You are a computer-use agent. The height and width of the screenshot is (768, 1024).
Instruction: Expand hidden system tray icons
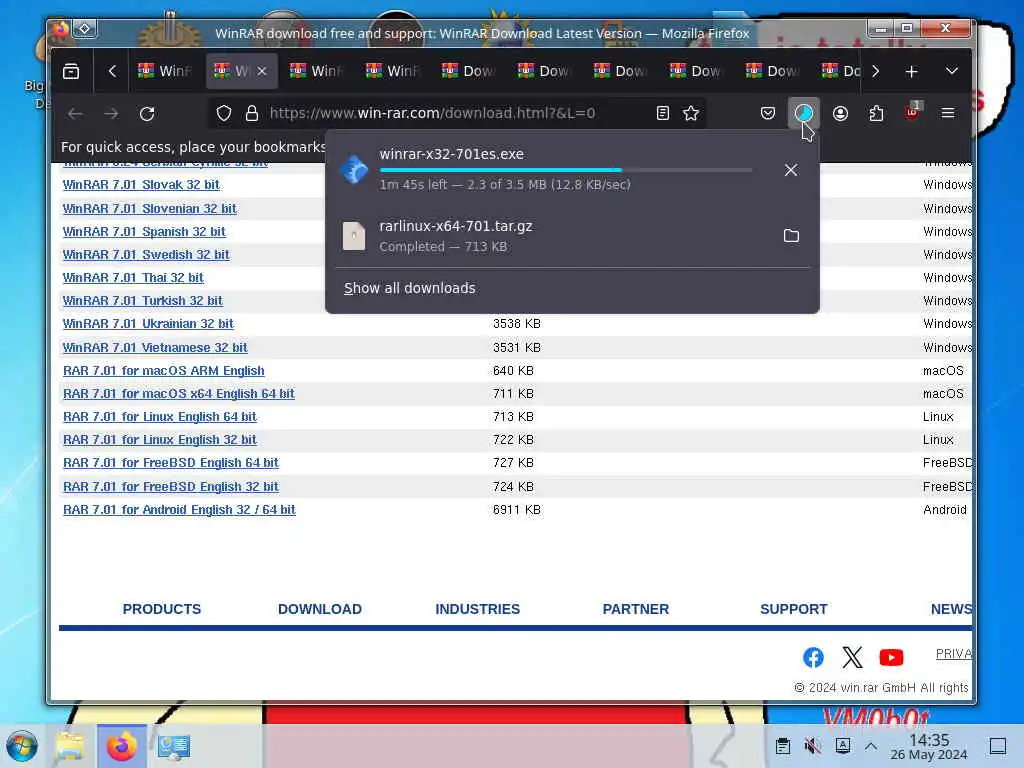871,746
